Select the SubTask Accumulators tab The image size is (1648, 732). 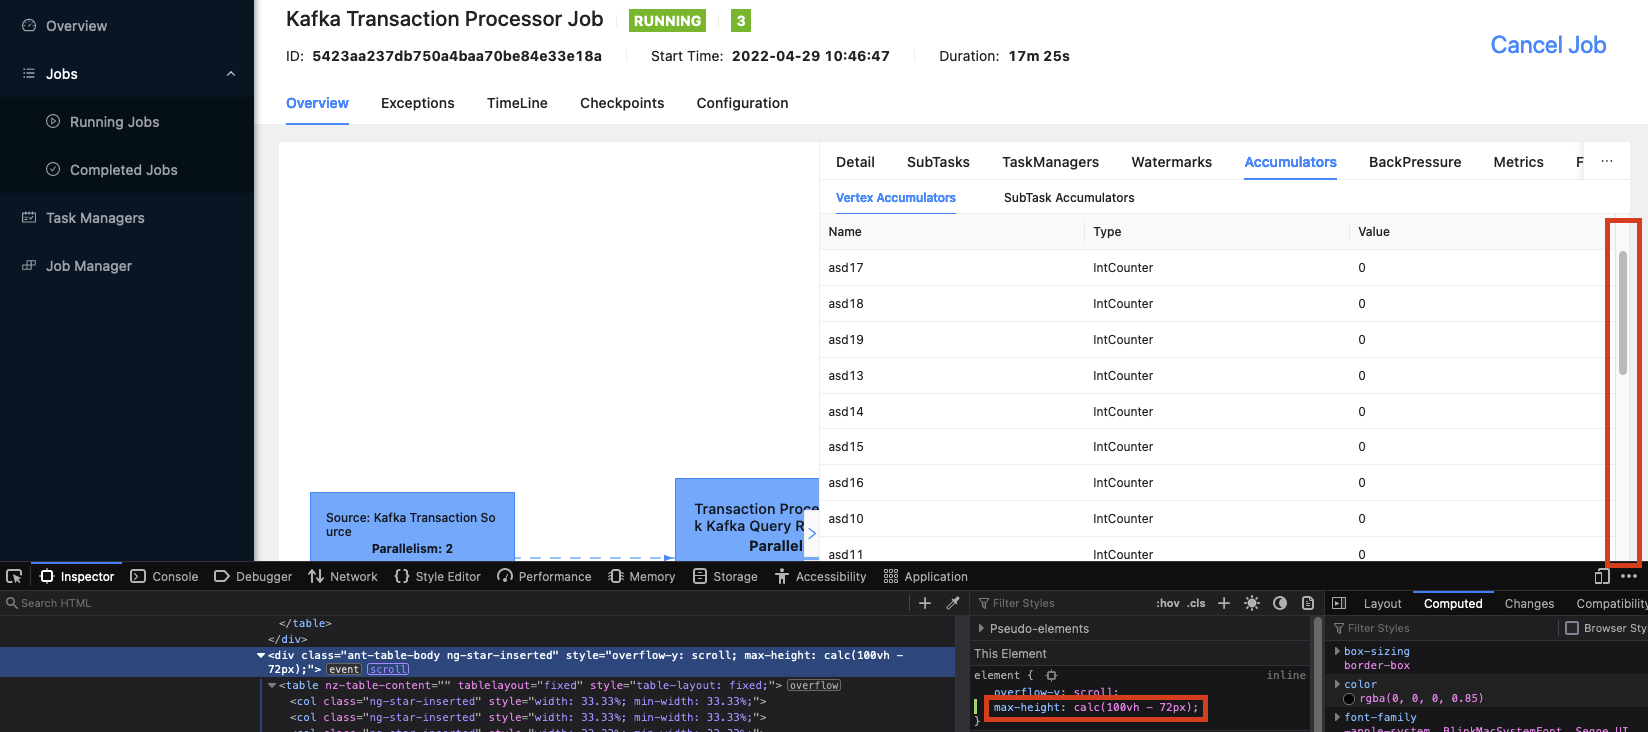tap(1069, 198)
